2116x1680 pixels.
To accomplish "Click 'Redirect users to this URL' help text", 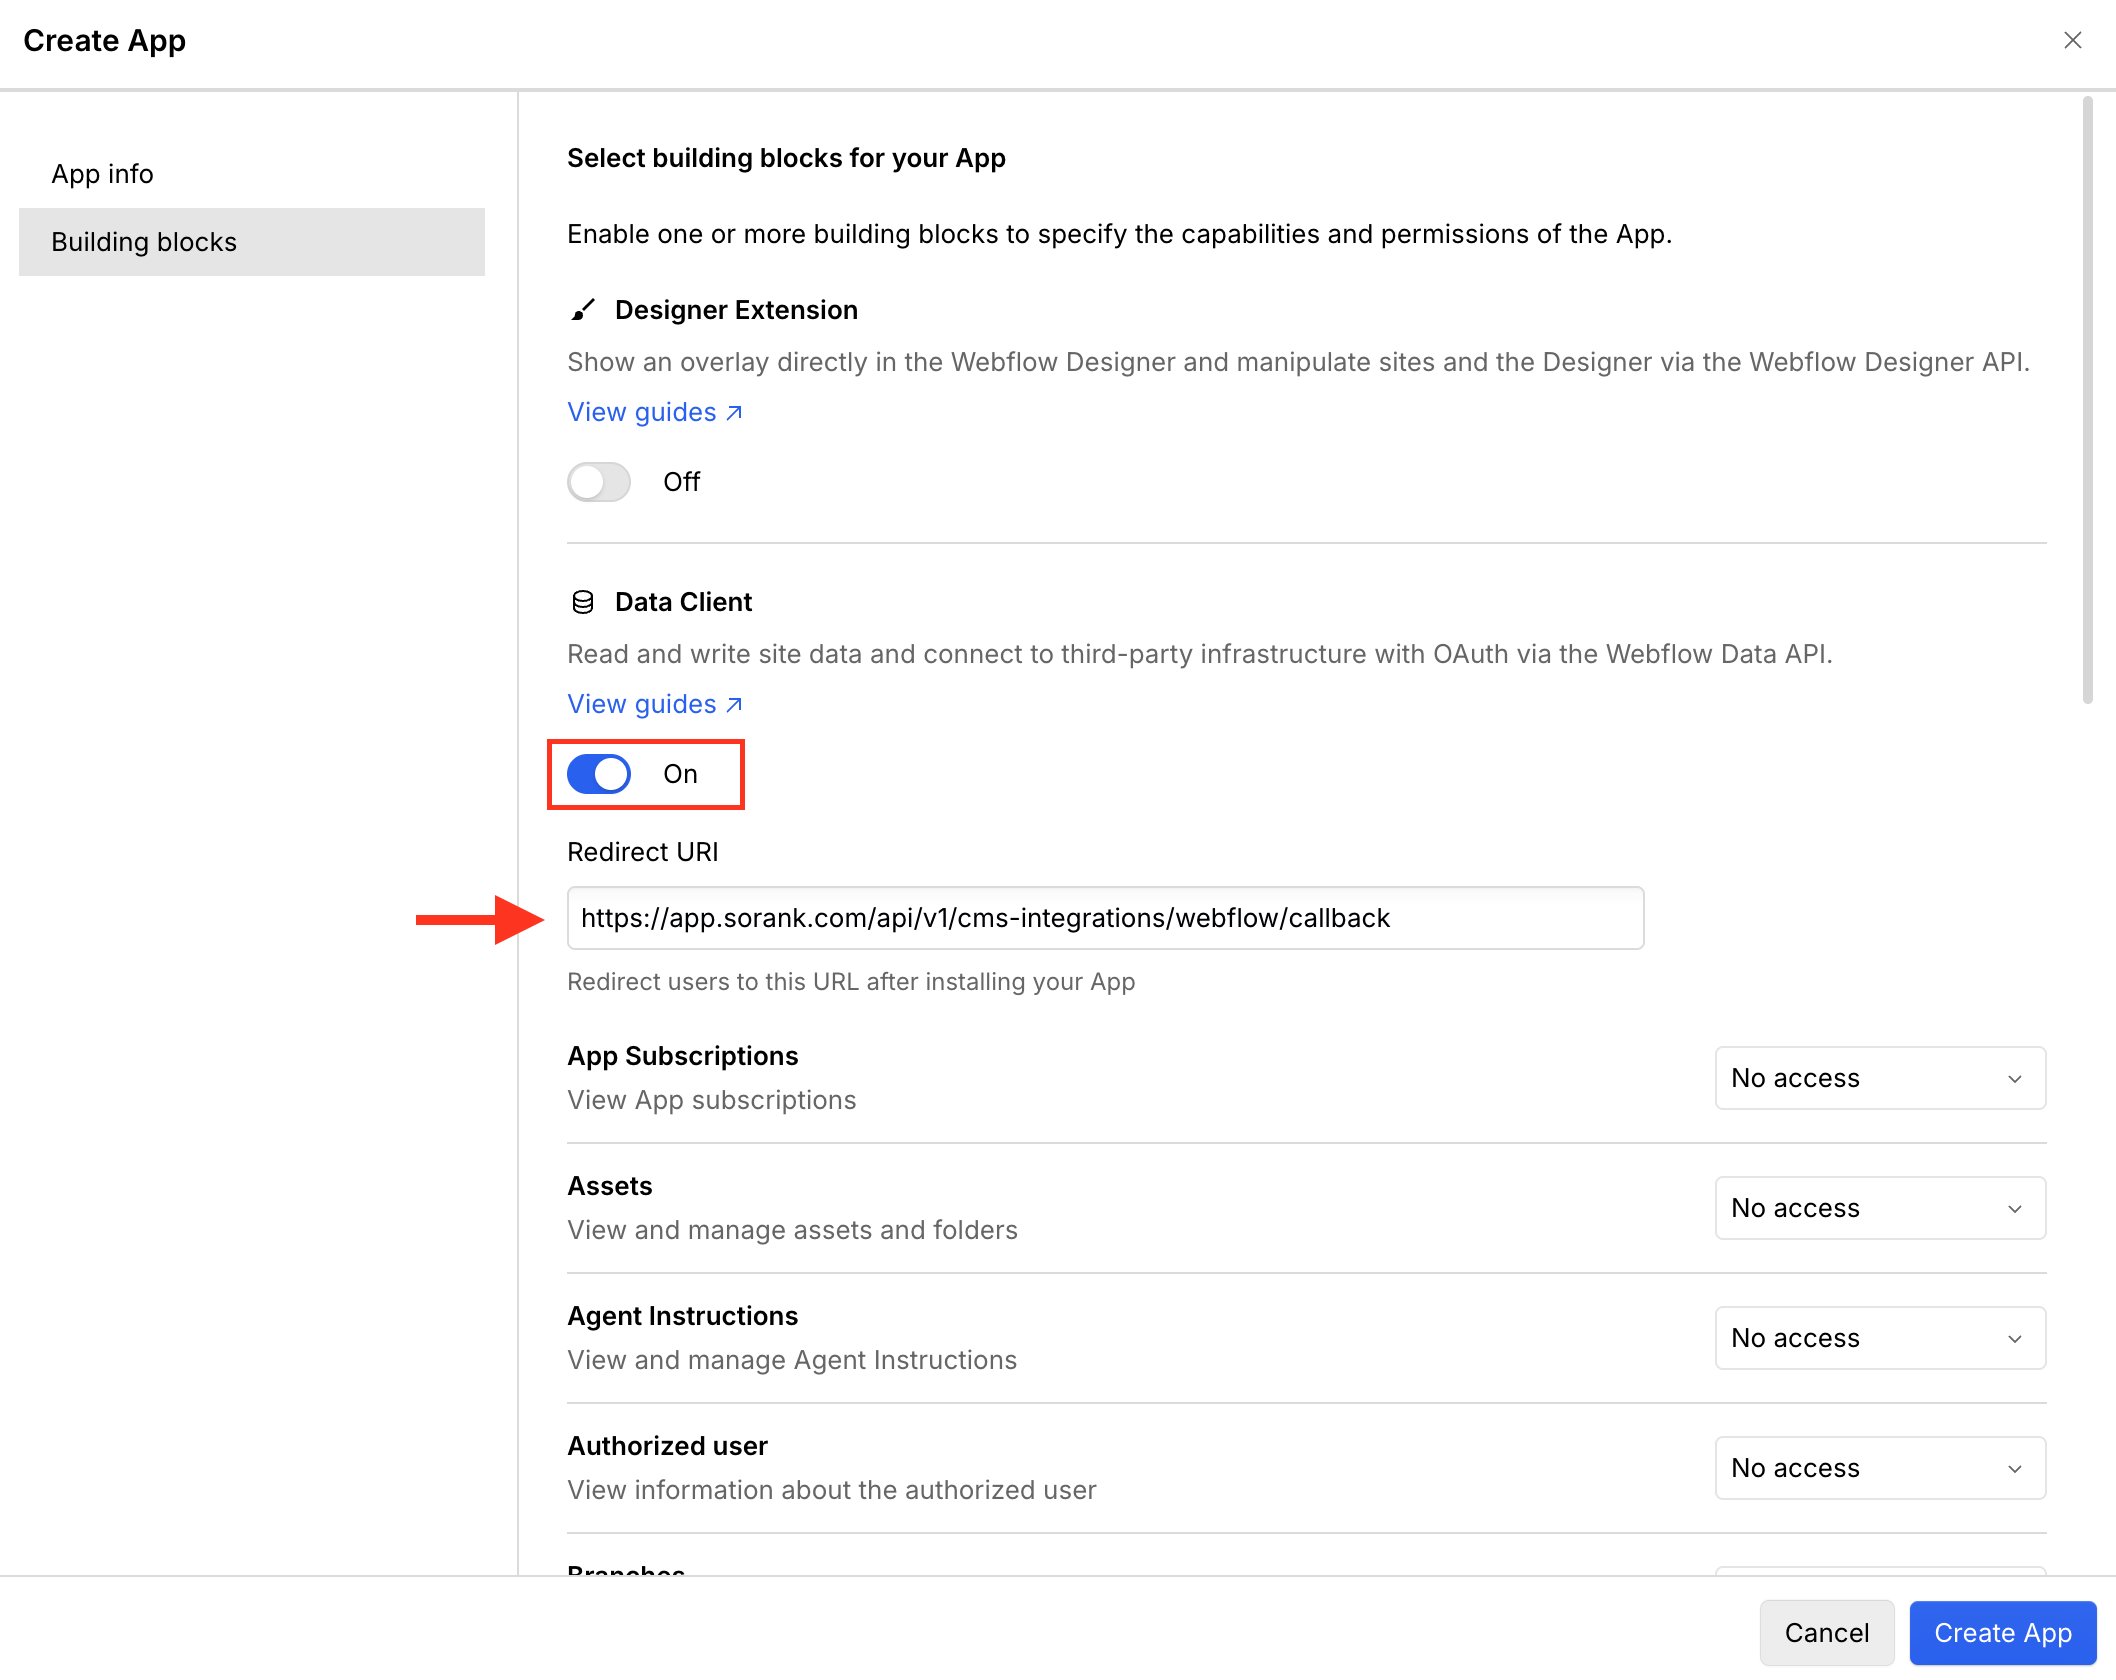I will tap(851, 982).
